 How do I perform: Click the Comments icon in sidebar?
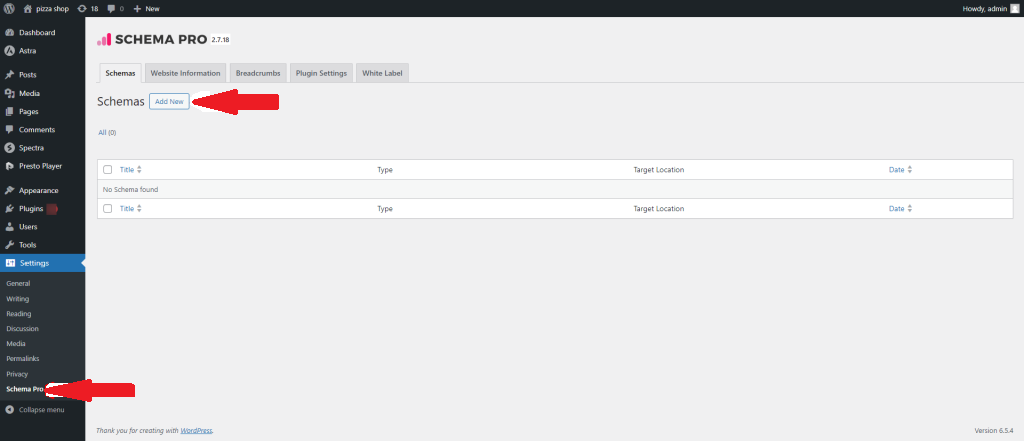10,130
